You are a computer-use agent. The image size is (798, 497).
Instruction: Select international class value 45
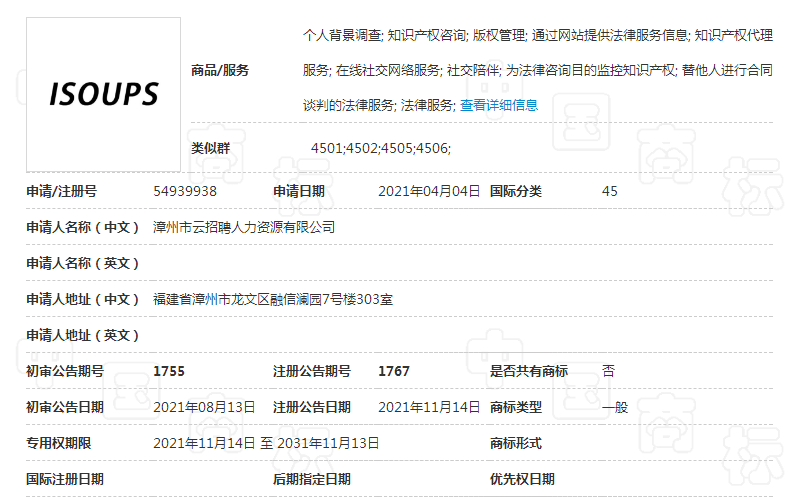coord(610,191)
